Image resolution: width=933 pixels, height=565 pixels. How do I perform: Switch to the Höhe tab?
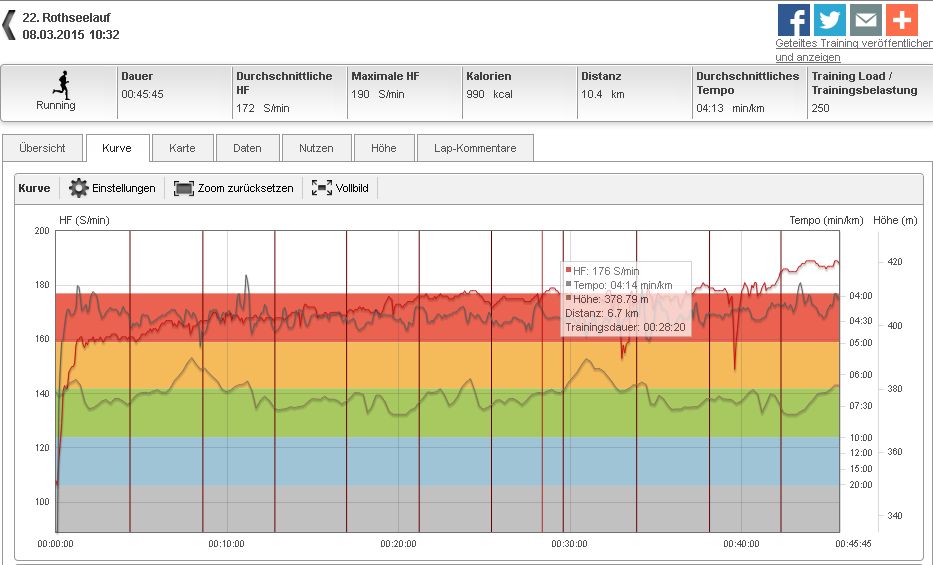383,148
